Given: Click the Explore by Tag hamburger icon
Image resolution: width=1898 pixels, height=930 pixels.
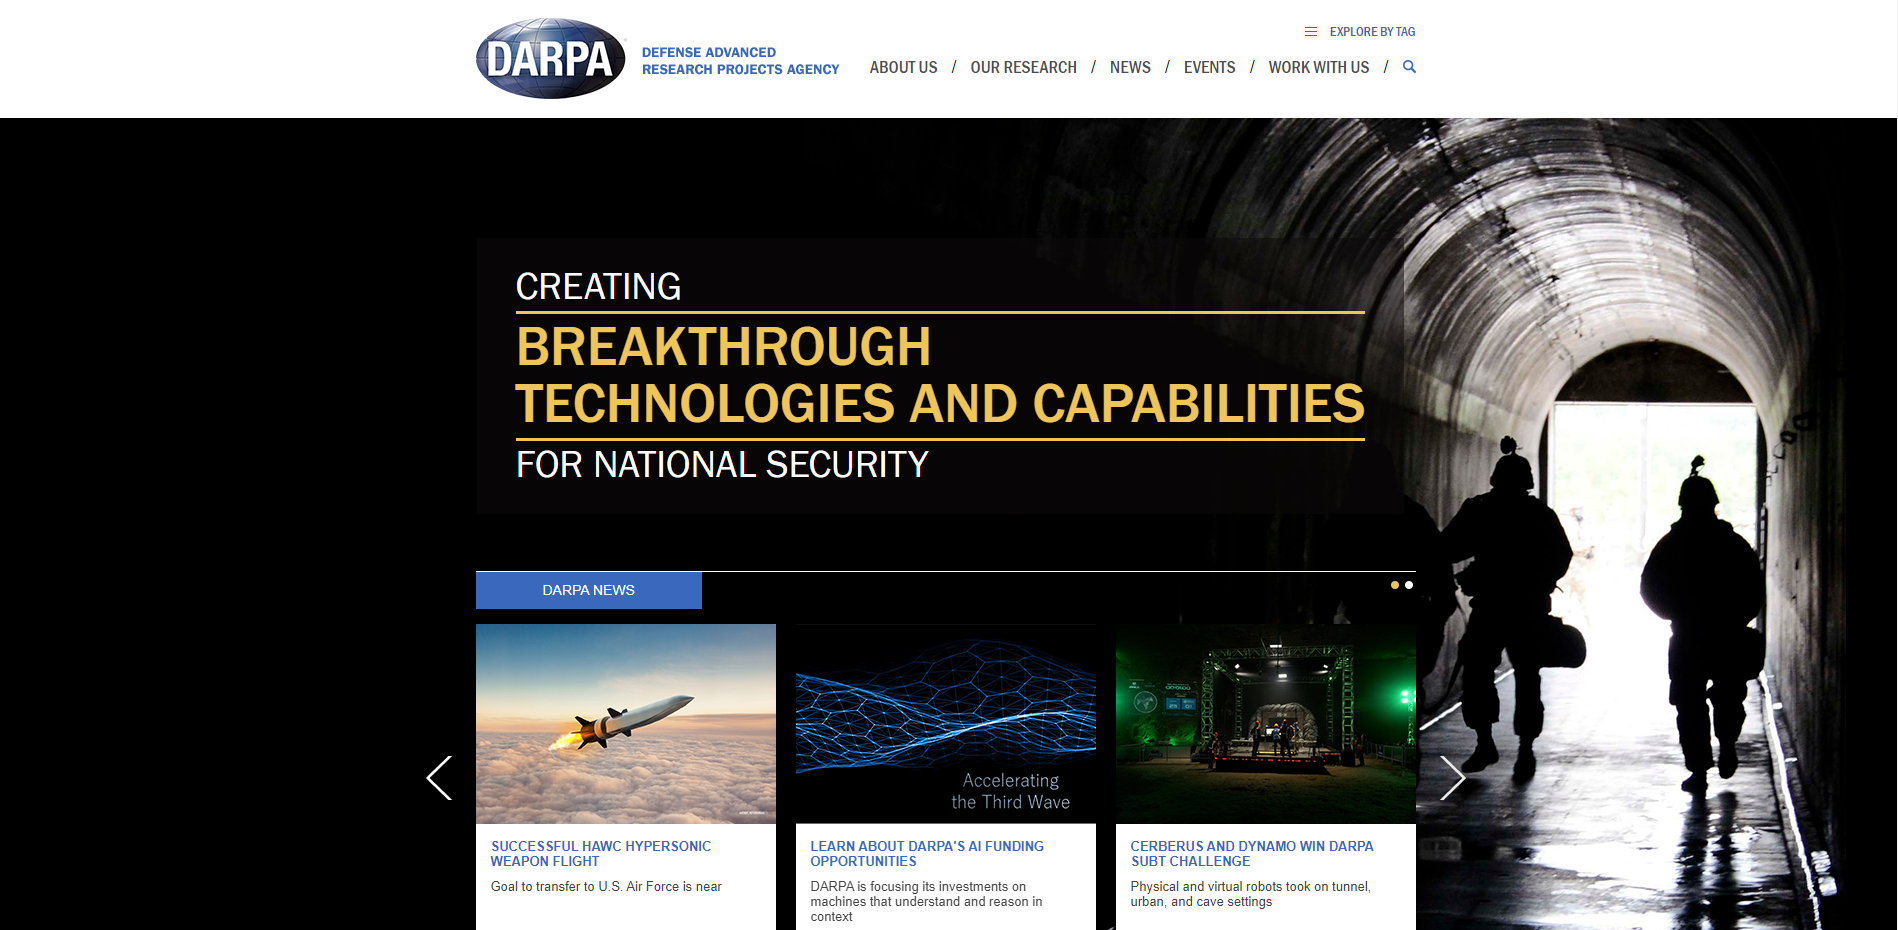Looking at the screenshot, I should pyautogui.click(x=1311, y=32).
